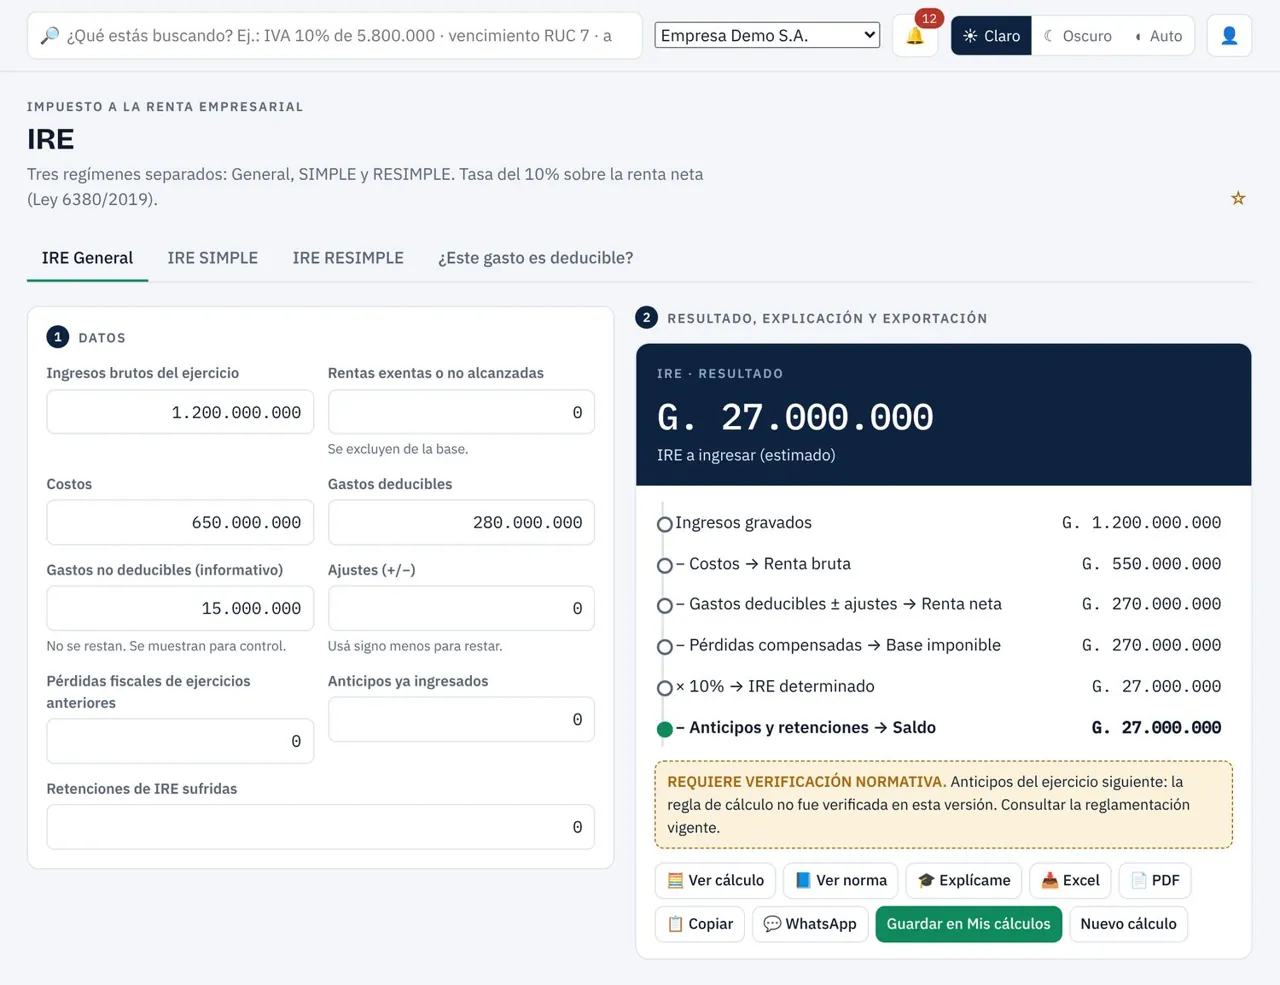Click the Explícame button
The width and height of the screenshot is (1280, 985).
[x=964, y=881]
